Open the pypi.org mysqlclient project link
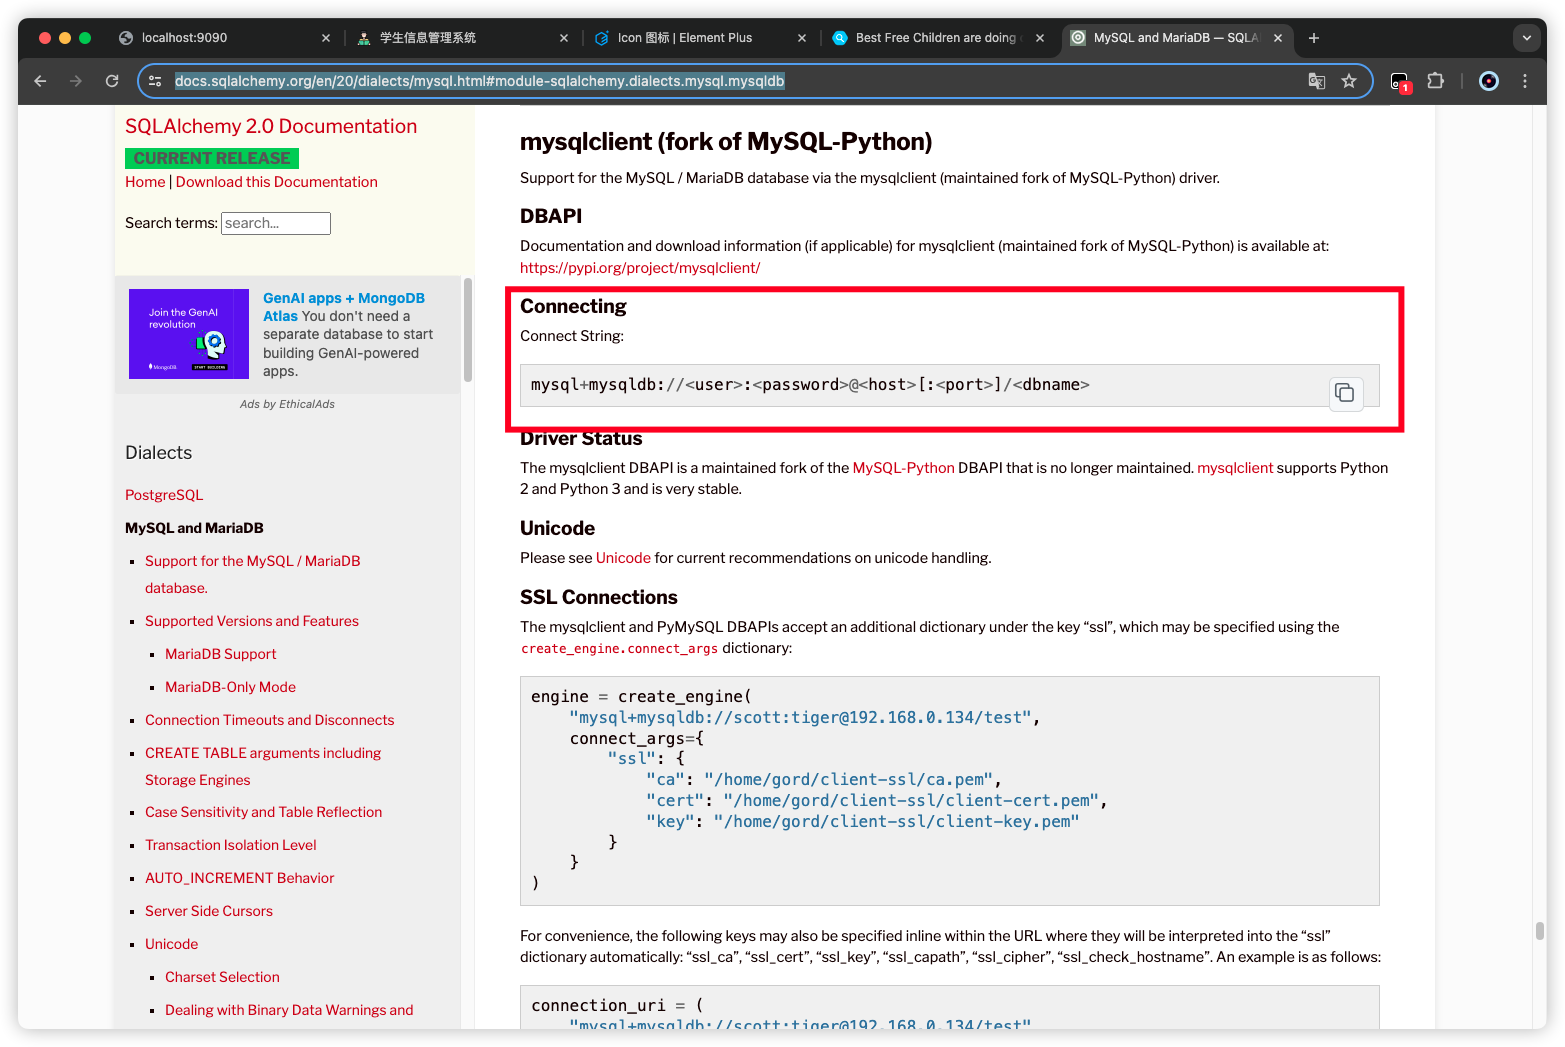The width and height of the screenshot is (1565, 1047). pos(640,268)
